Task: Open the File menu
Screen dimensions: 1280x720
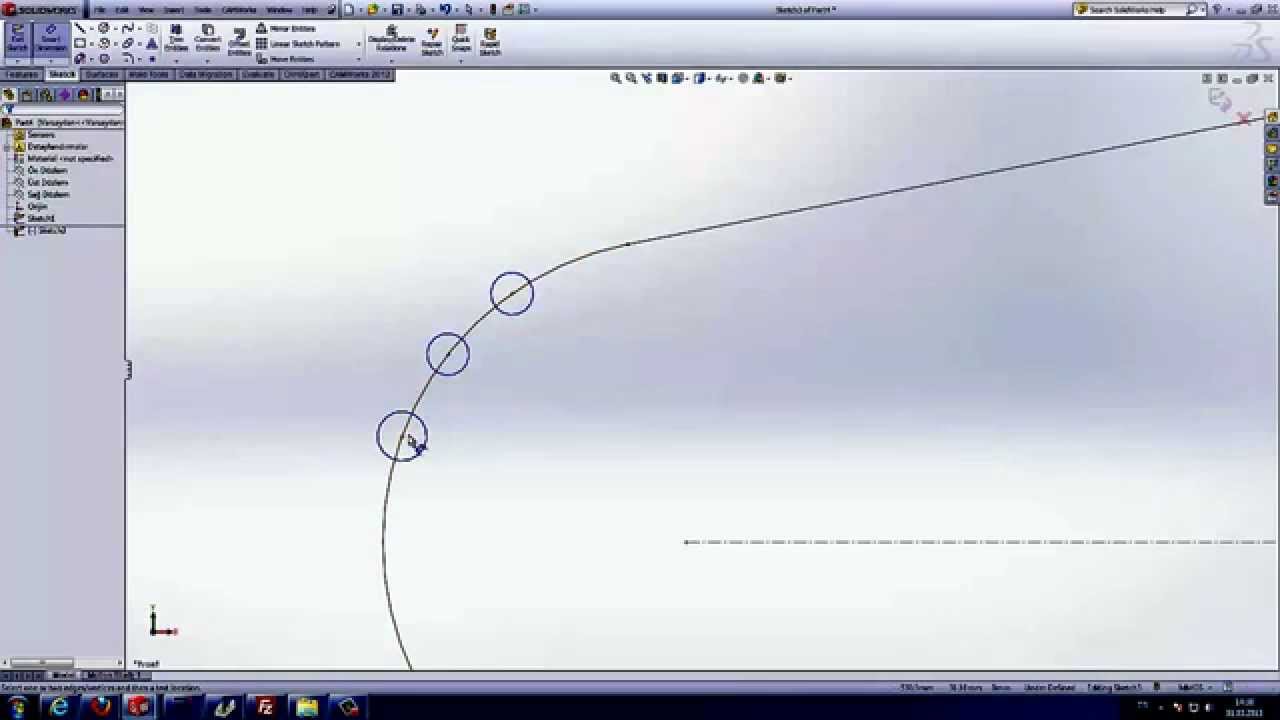Action: click(x=100, y=10)
